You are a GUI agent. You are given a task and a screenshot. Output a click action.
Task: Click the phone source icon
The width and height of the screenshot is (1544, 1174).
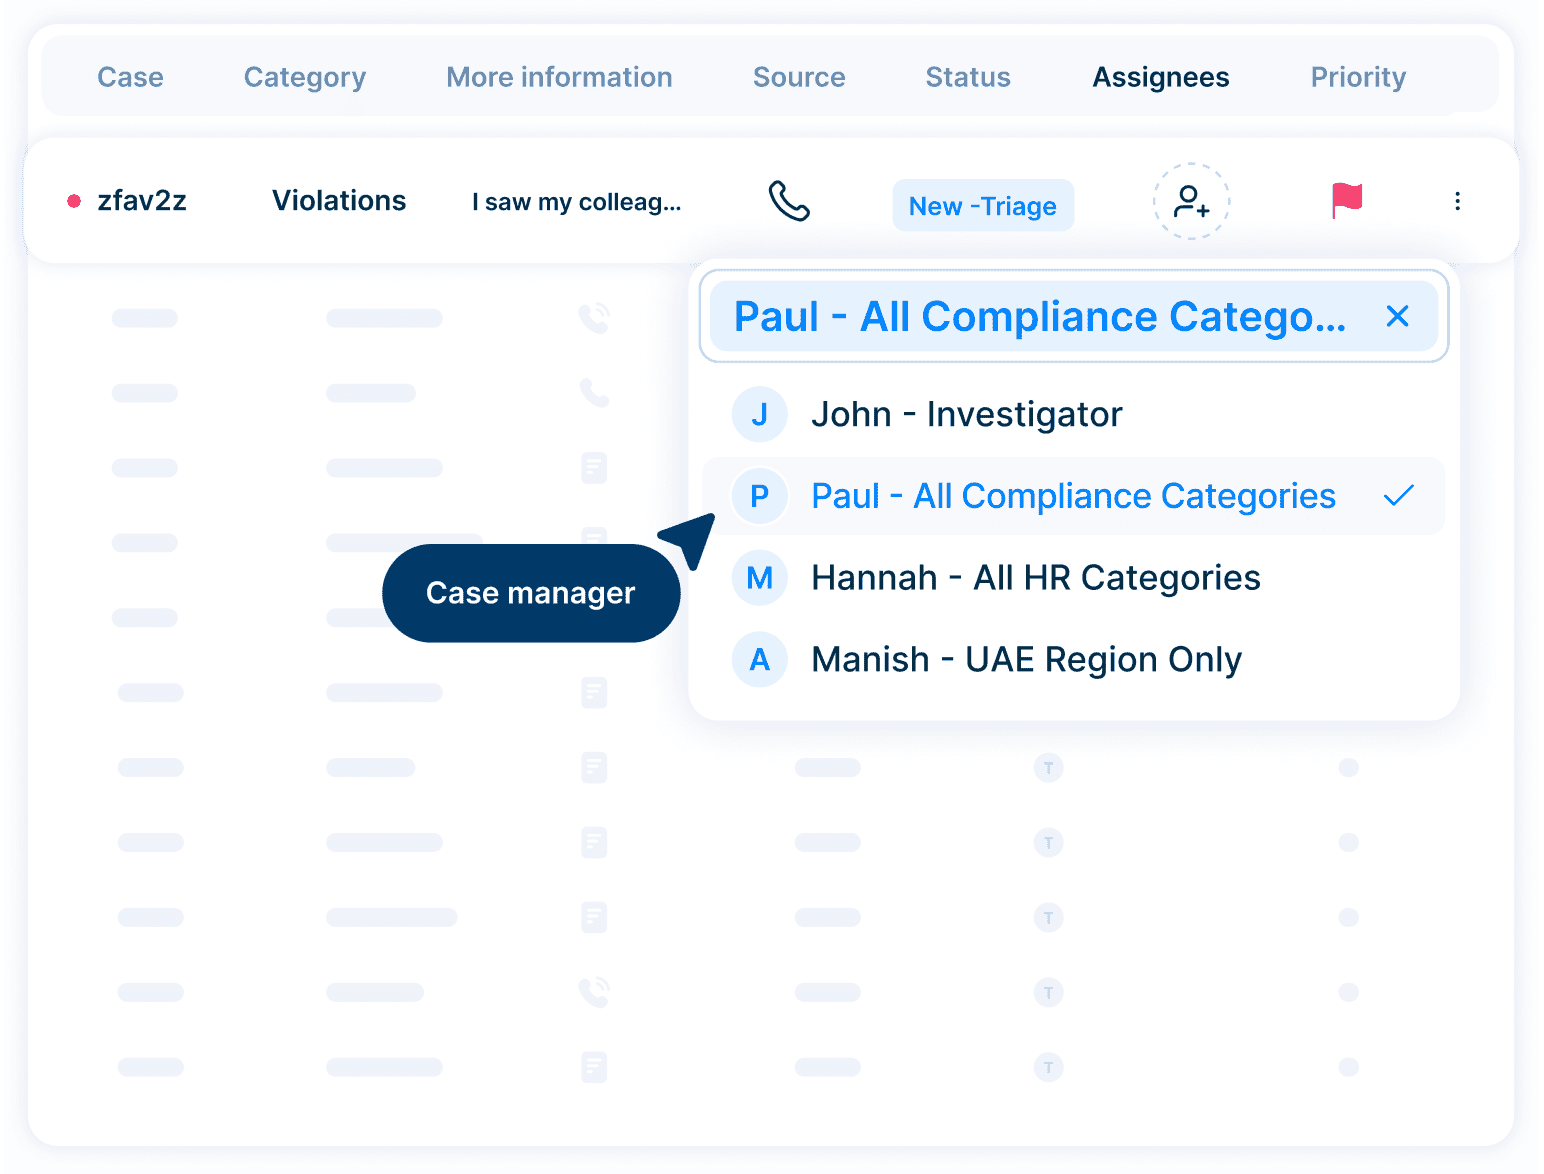coord(788,201)
